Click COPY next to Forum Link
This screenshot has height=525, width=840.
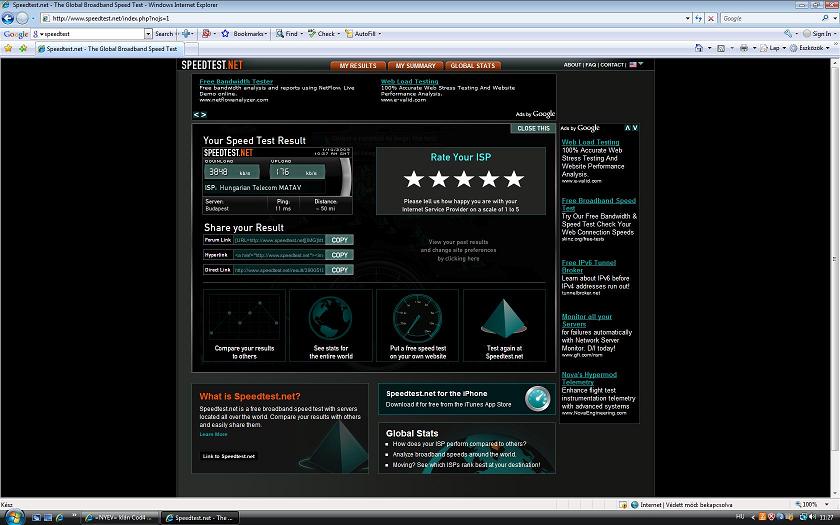pos(339,240)
